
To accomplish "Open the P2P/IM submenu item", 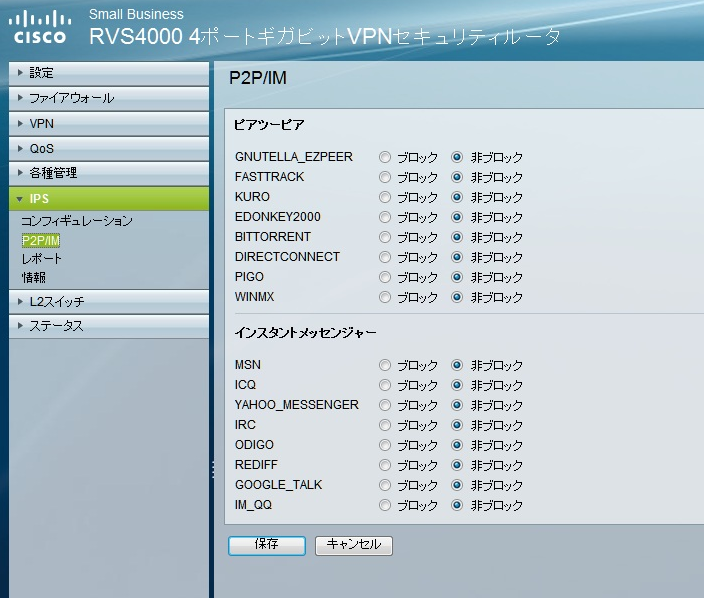I will click(40, 241).
